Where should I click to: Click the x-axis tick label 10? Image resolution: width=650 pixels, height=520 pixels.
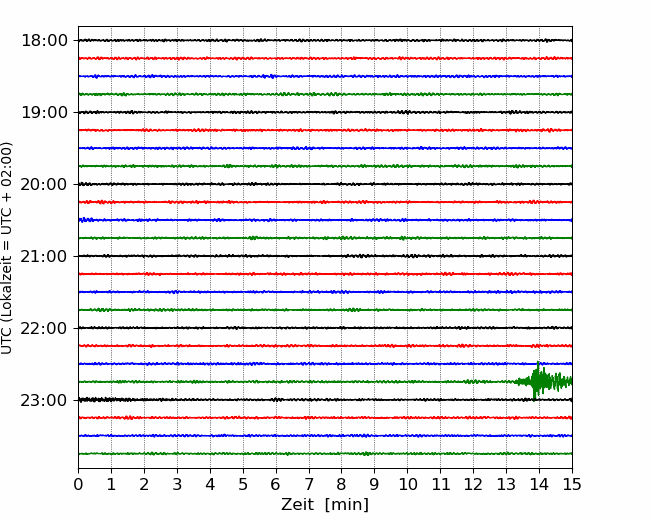click(x=407, y=484)
